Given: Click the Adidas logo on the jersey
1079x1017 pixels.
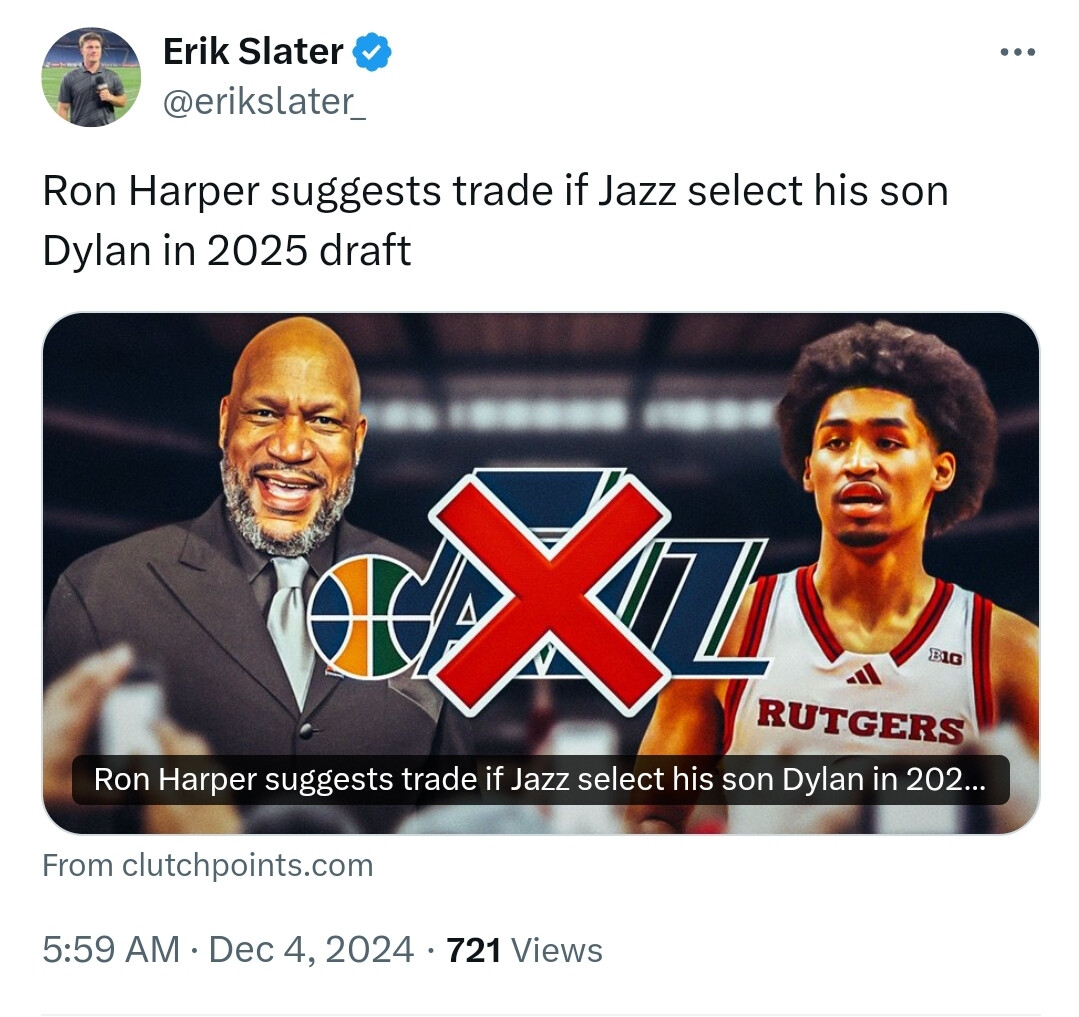Looking at the screenshot, I should pyautogui.click(x=863, y=675).
